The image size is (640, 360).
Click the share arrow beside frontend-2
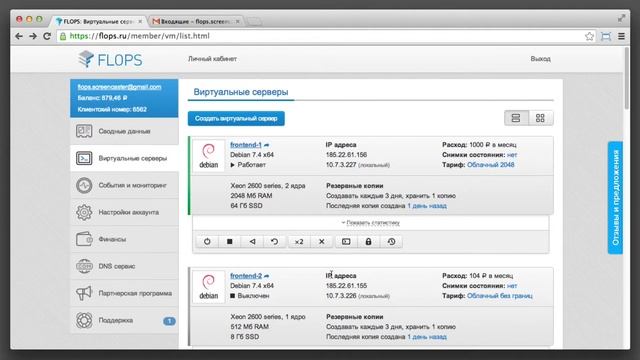(x=267, y=276)
